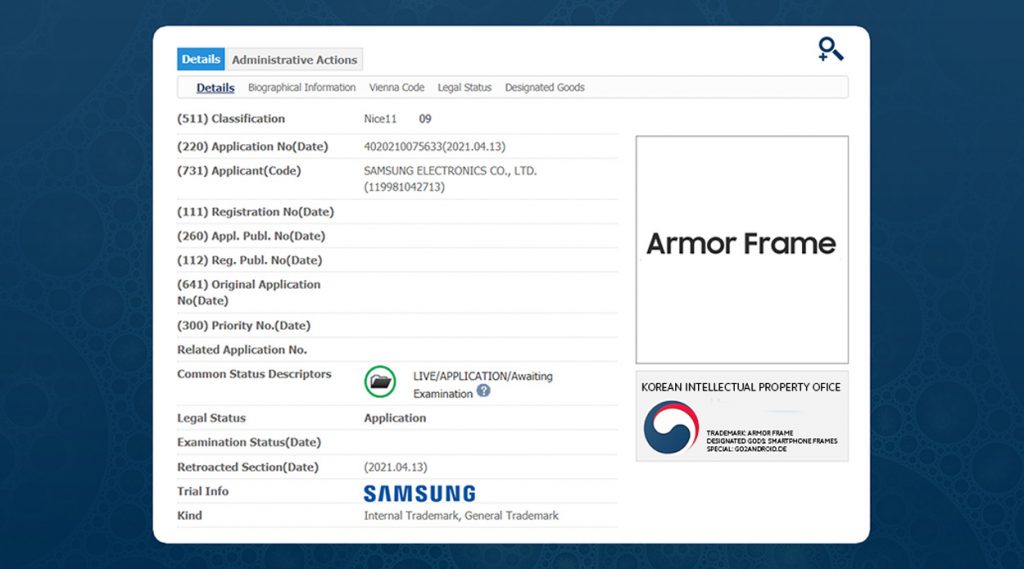Select the underlined Details sub-tab
Image resolution: width=1024 pixels, height=569 pixels.
coord(215,88)
